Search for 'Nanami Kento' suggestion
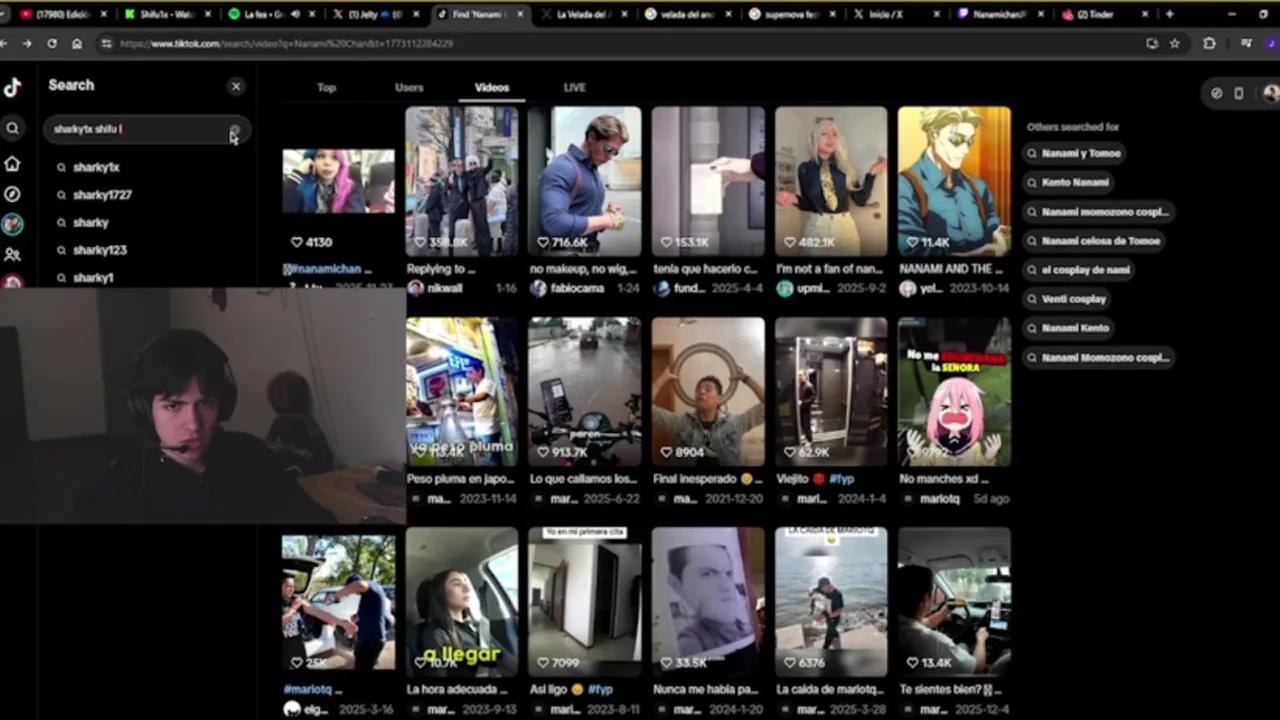This screenshot has height=720, width=1280. [1068, 328]
